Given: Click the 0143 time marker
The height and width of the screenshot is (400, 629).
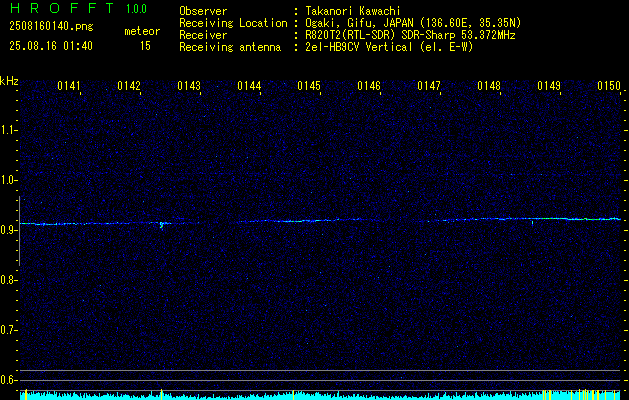Looking at the screenshot, I should coord(189,86).
